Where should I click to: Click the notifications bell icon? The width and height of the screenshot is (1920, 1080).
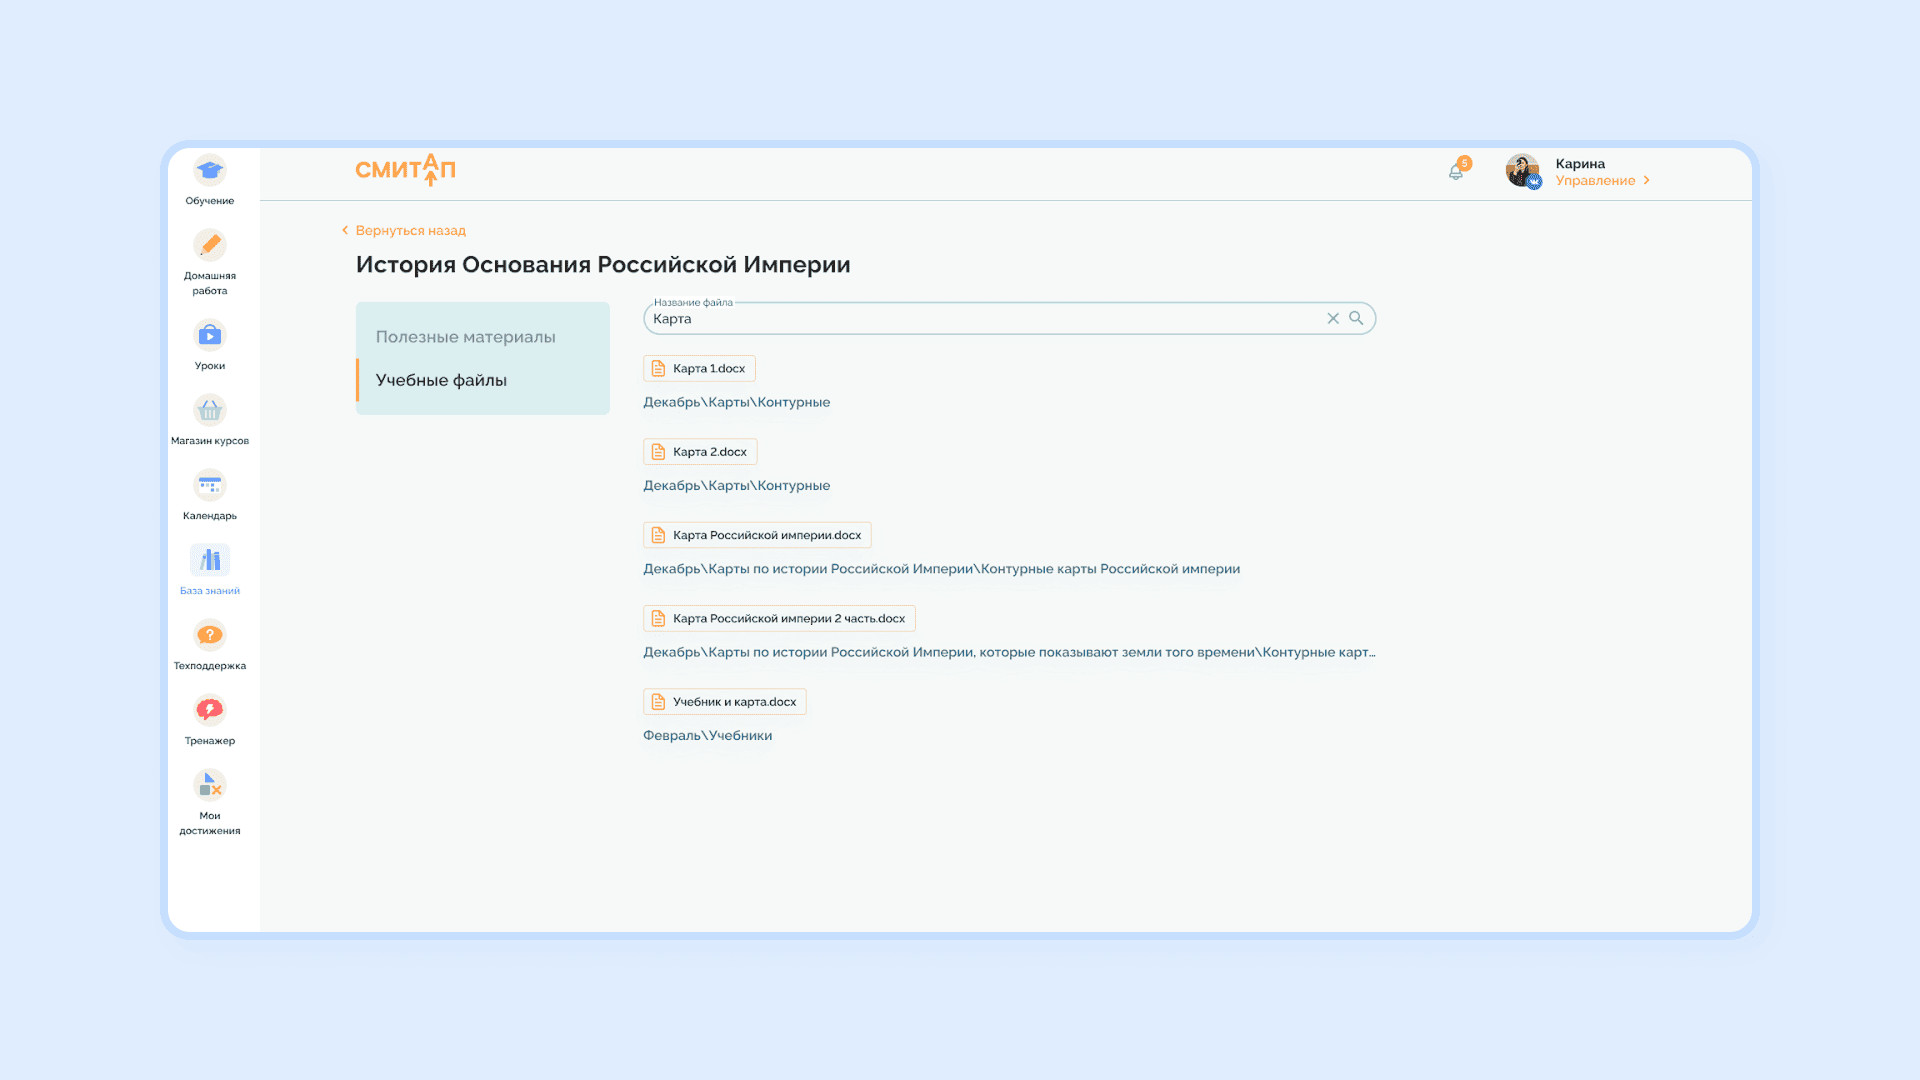click(1456, 172)
